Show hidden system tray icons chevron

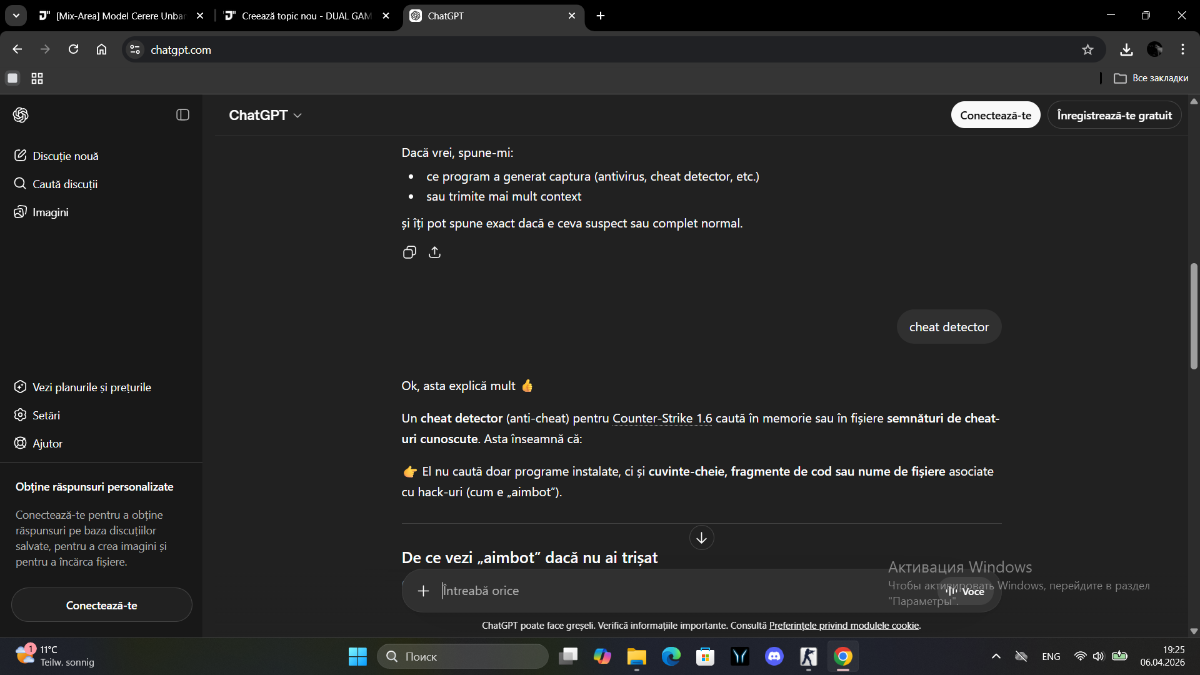(995, 657)
